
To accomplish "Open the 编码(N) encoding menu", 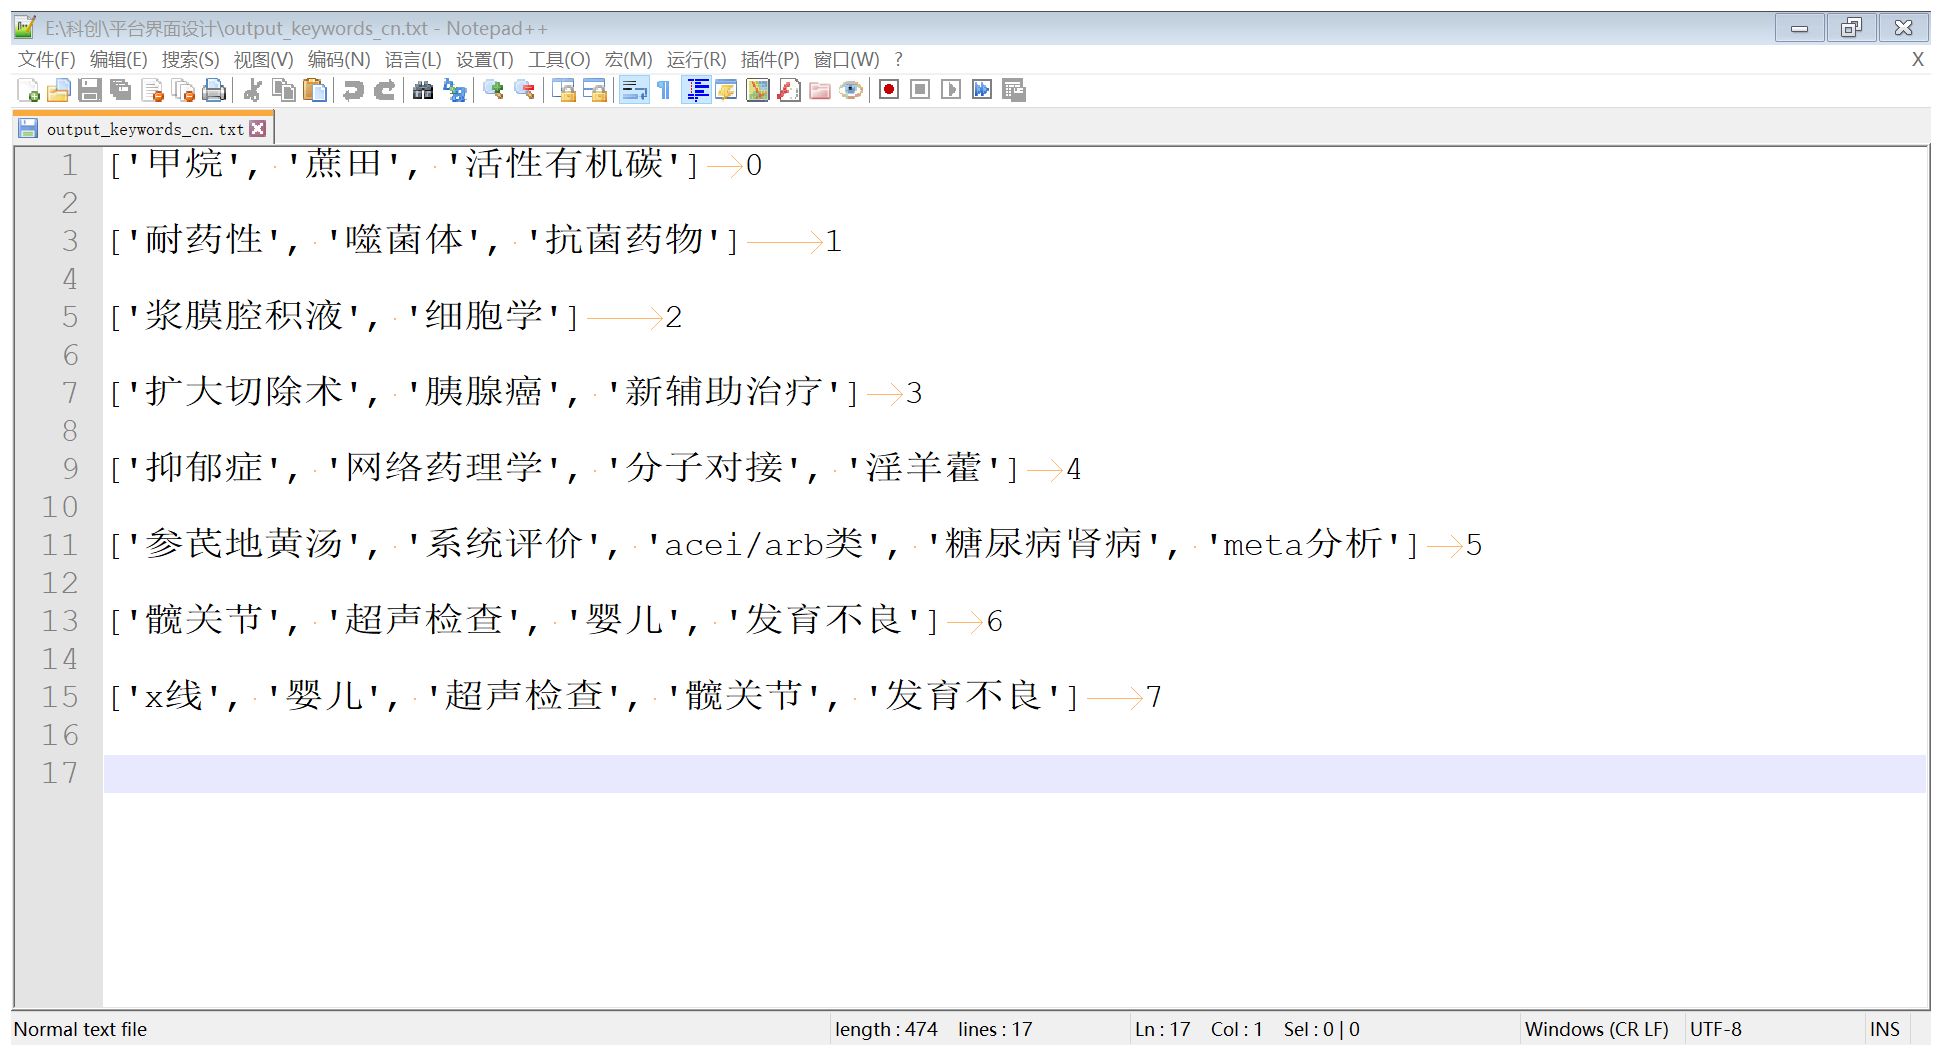I will [x=338, y=60].
